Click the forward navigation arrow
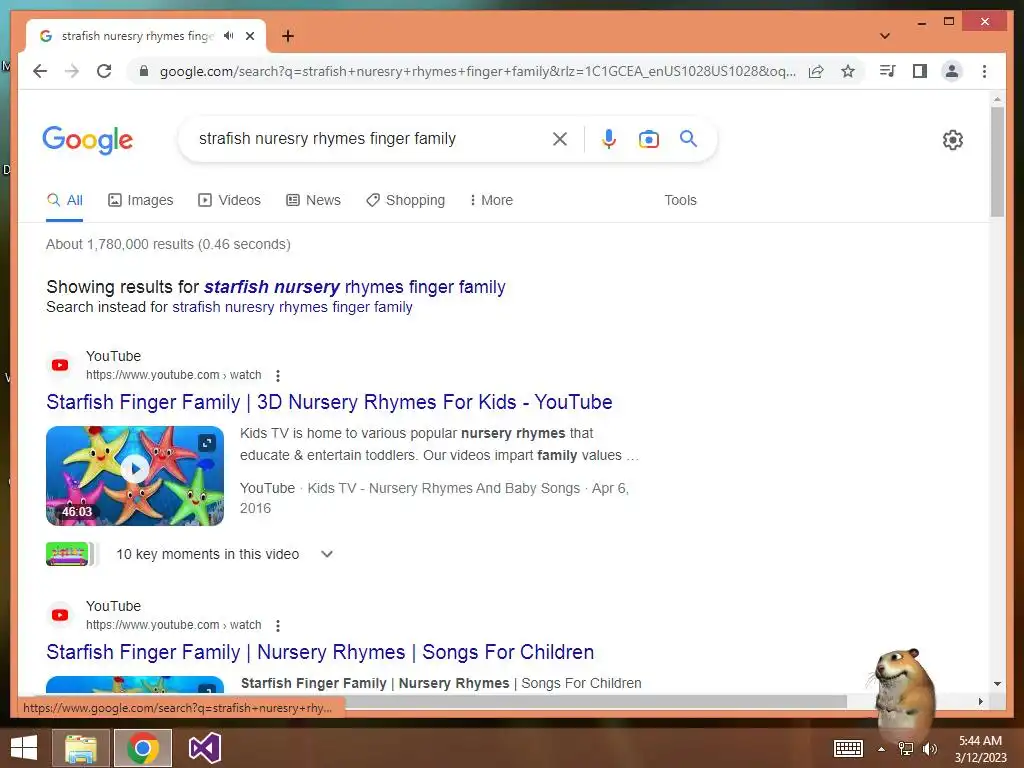1024x768 pixels. pos(72,71)
